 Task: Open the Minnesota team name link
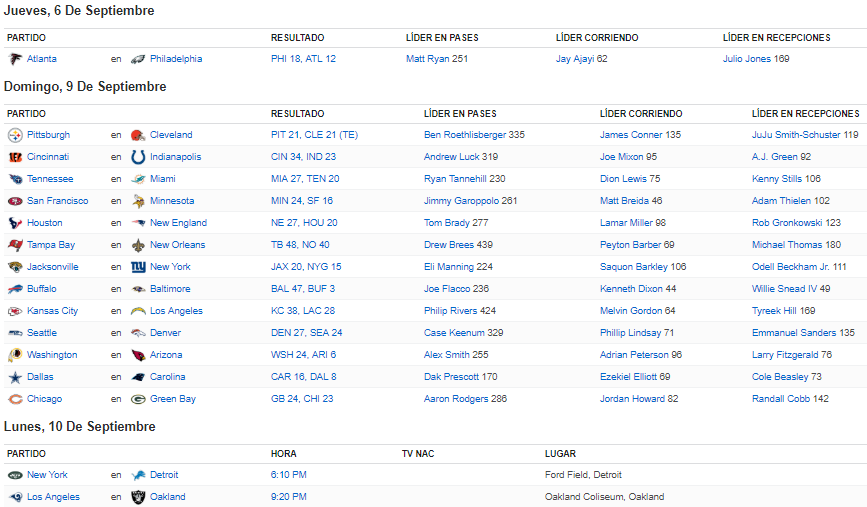172,201
